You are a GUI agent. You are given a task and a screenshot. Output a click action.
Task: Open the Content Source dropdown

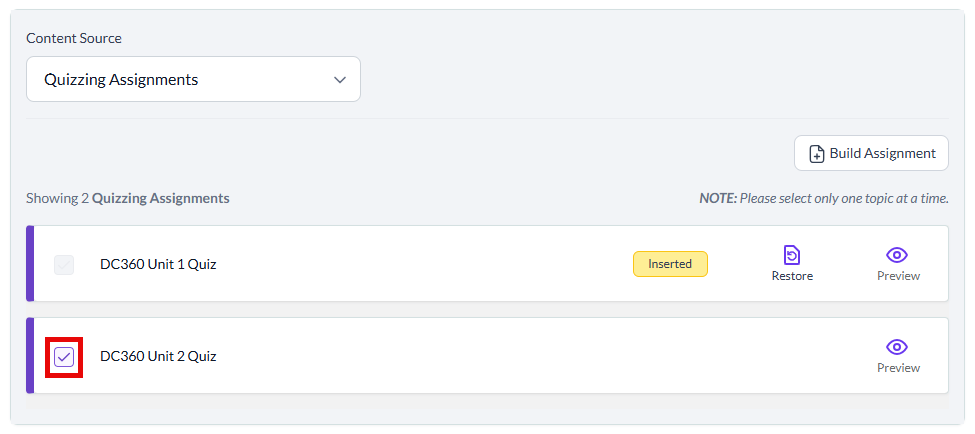(x=193, y=79)
